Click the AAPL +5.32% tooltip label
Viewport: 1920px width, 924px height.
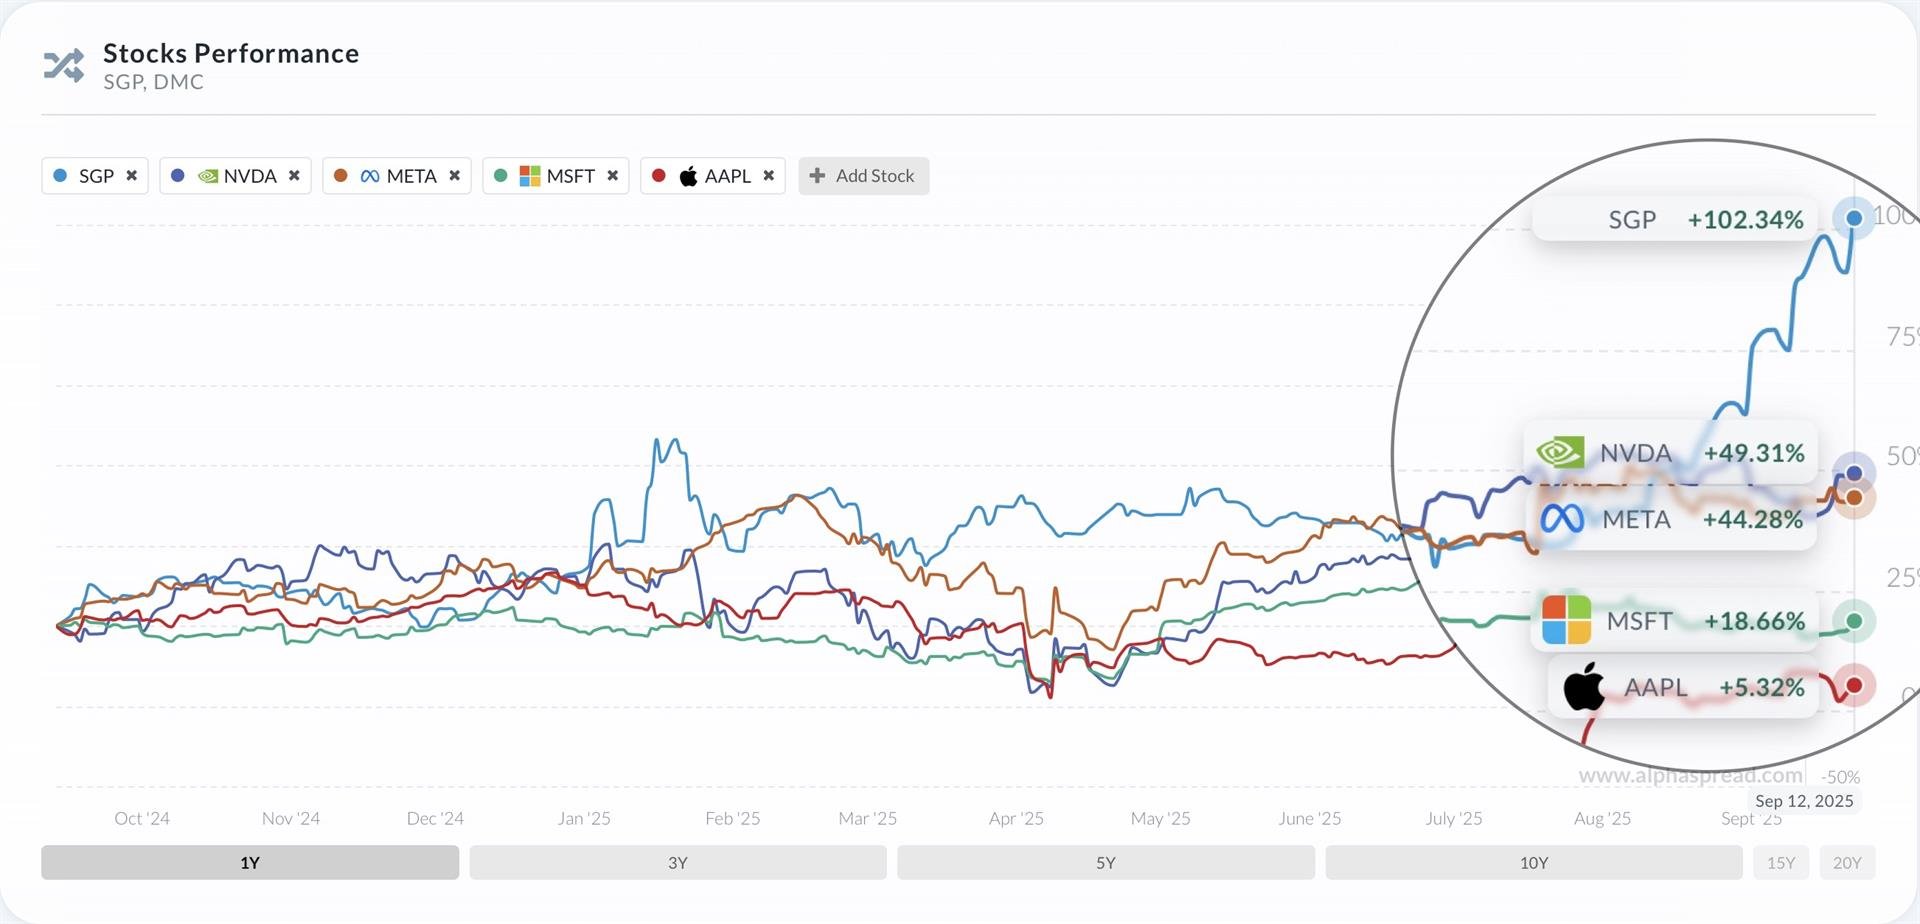click(1683, 687)
